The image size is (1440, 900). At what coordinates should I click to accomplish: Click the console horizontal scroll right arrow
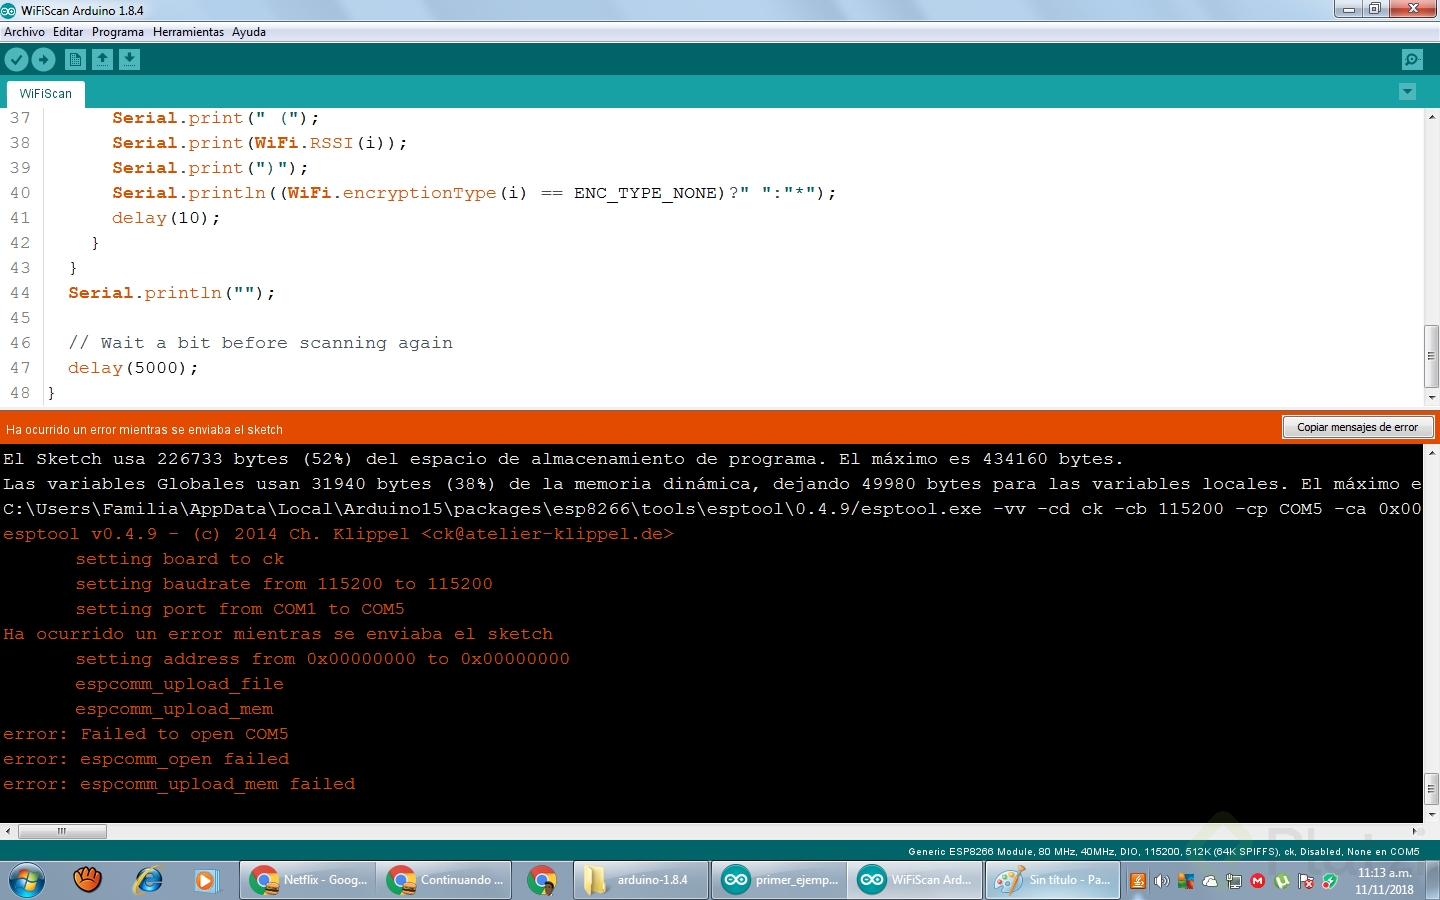coord(1414,831)
